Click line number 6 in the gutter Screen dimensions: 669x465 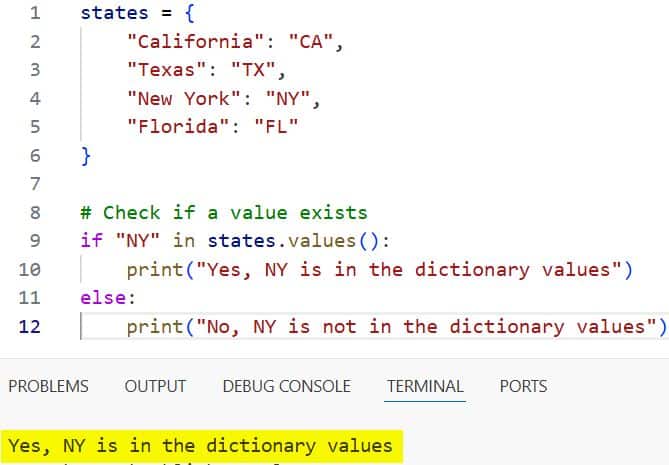click(x=36, y=156)
